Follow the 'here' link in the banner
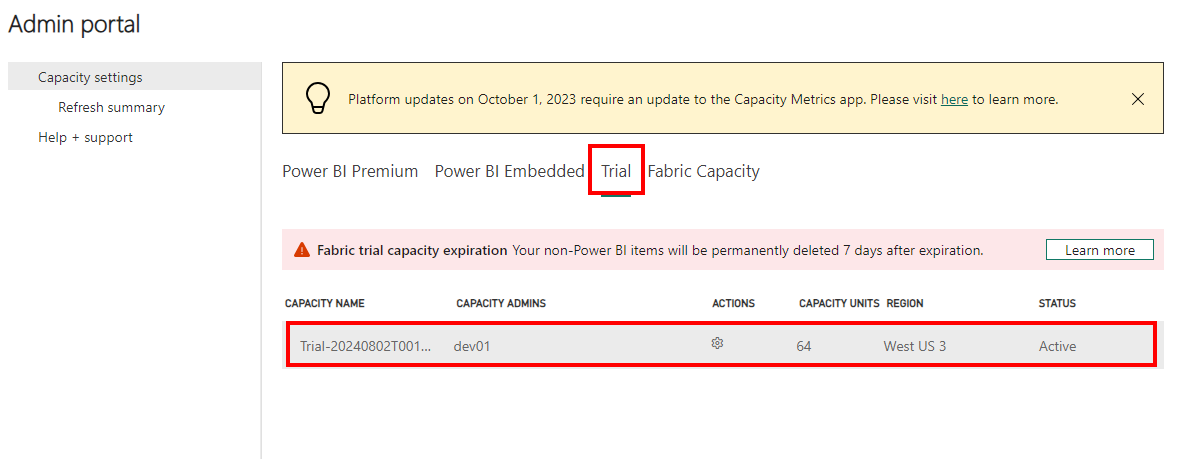The width and height of the screenshot is (1195, 459). coord(954,100)
